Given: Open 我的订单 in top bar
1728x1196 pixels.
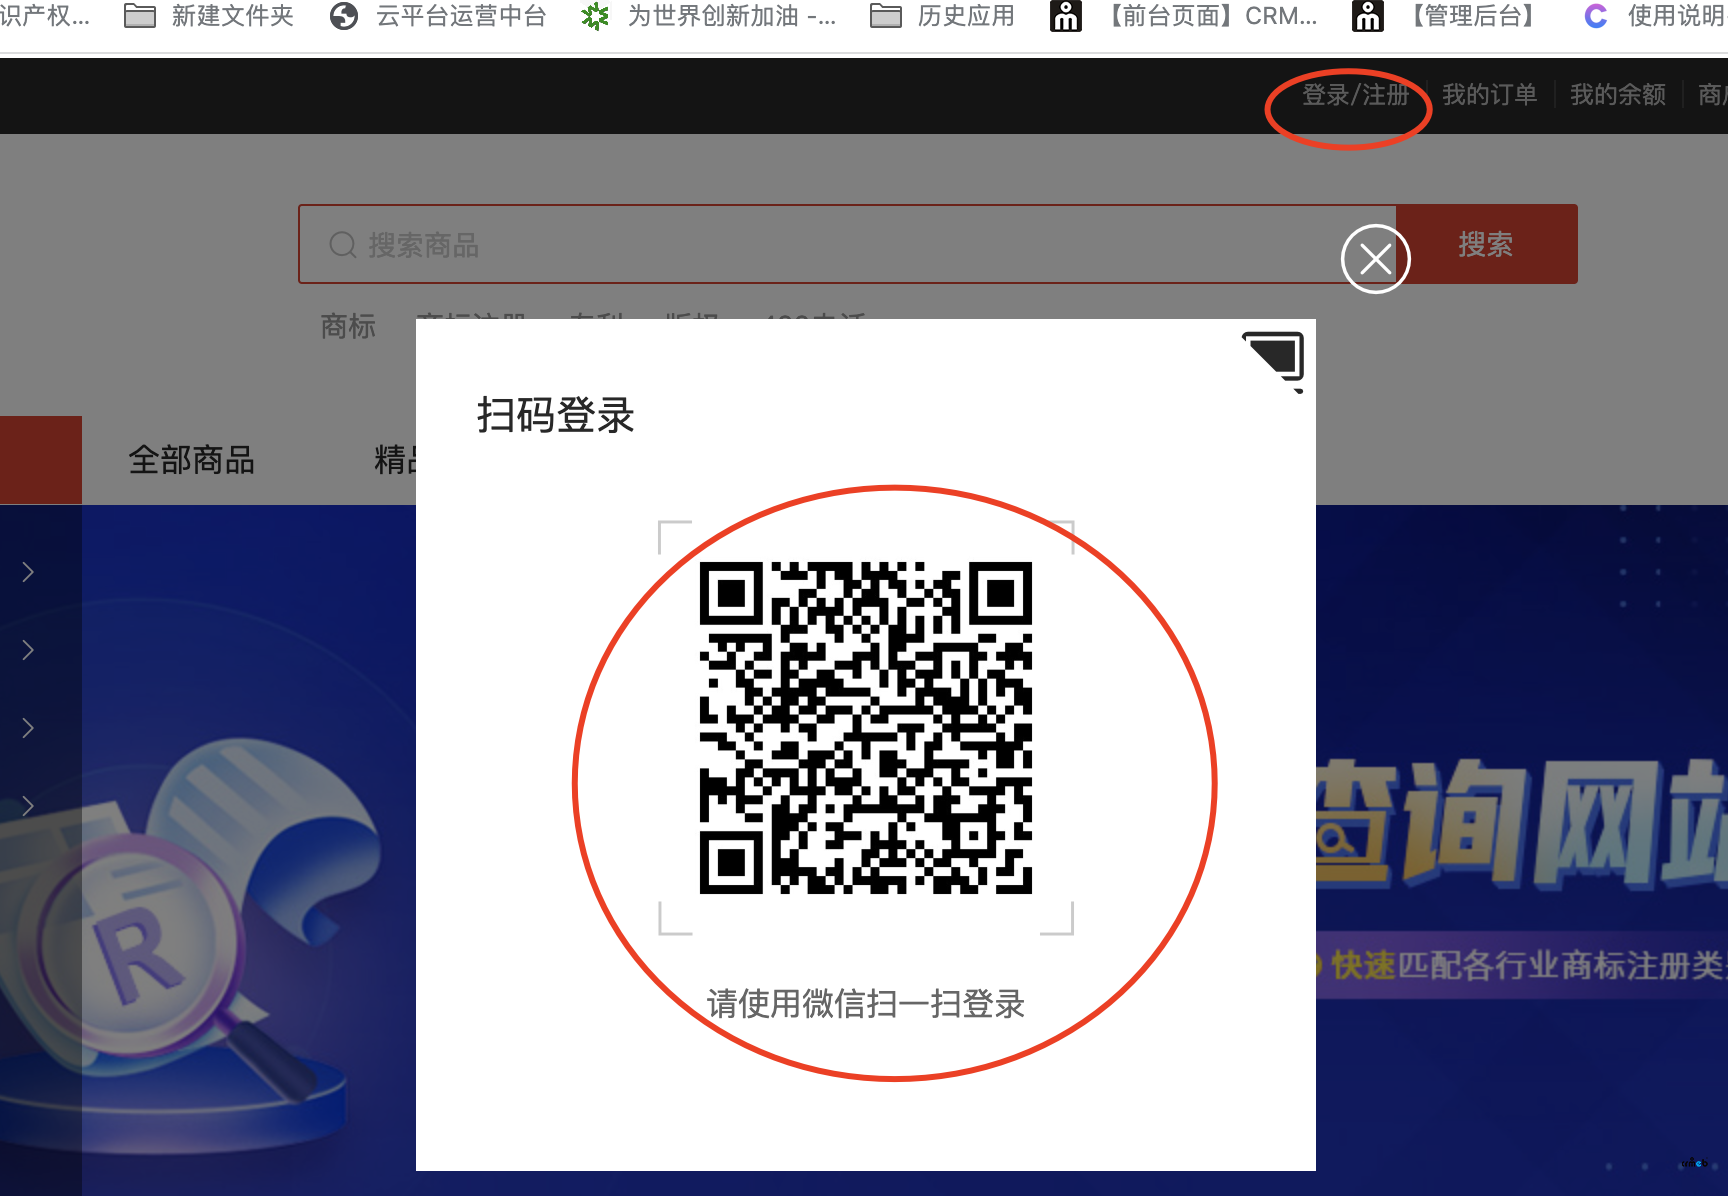Looking at the screenshot, I should click(1489, 95).
